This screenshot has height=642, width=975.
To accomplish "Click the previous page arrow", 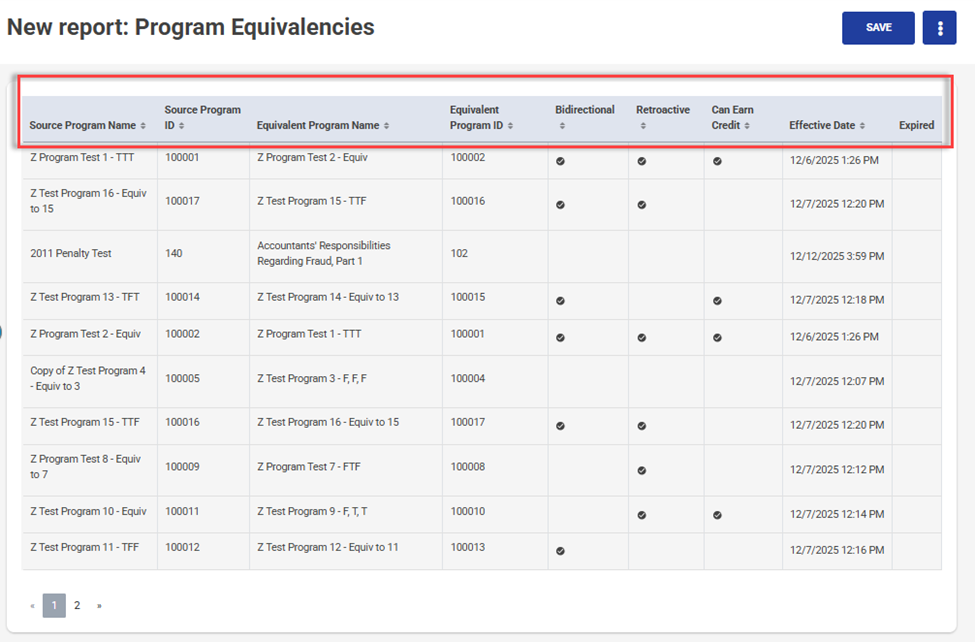I will (x=32, y=605).
